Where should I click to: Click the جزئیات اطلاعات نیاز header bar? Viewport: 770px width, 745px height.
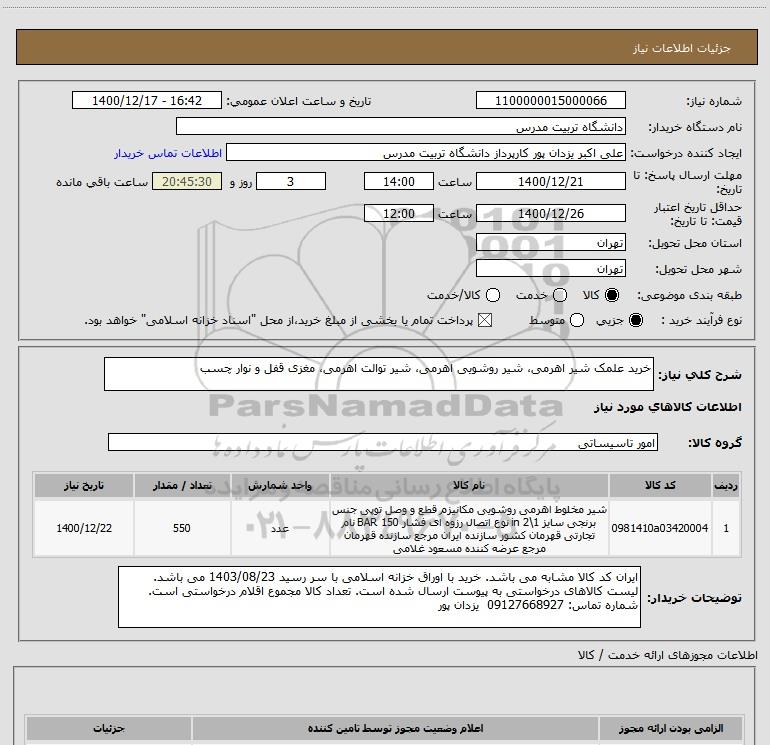tap(387, 47)
